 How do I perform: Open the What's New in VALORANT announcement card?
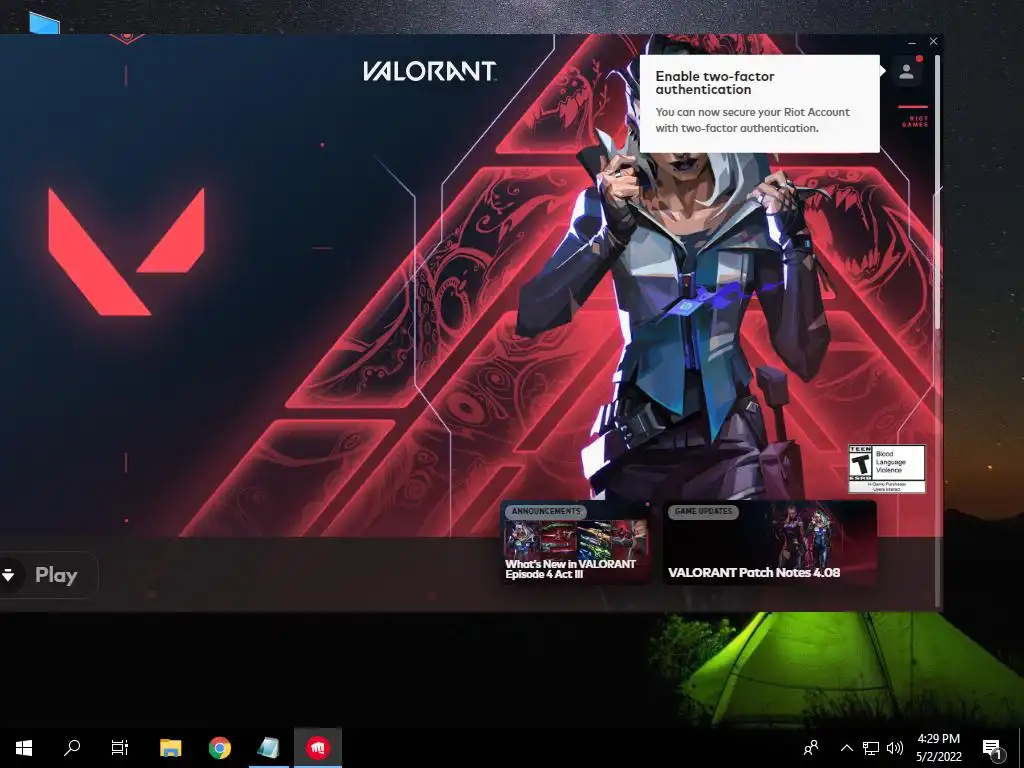tap(576, 543)
